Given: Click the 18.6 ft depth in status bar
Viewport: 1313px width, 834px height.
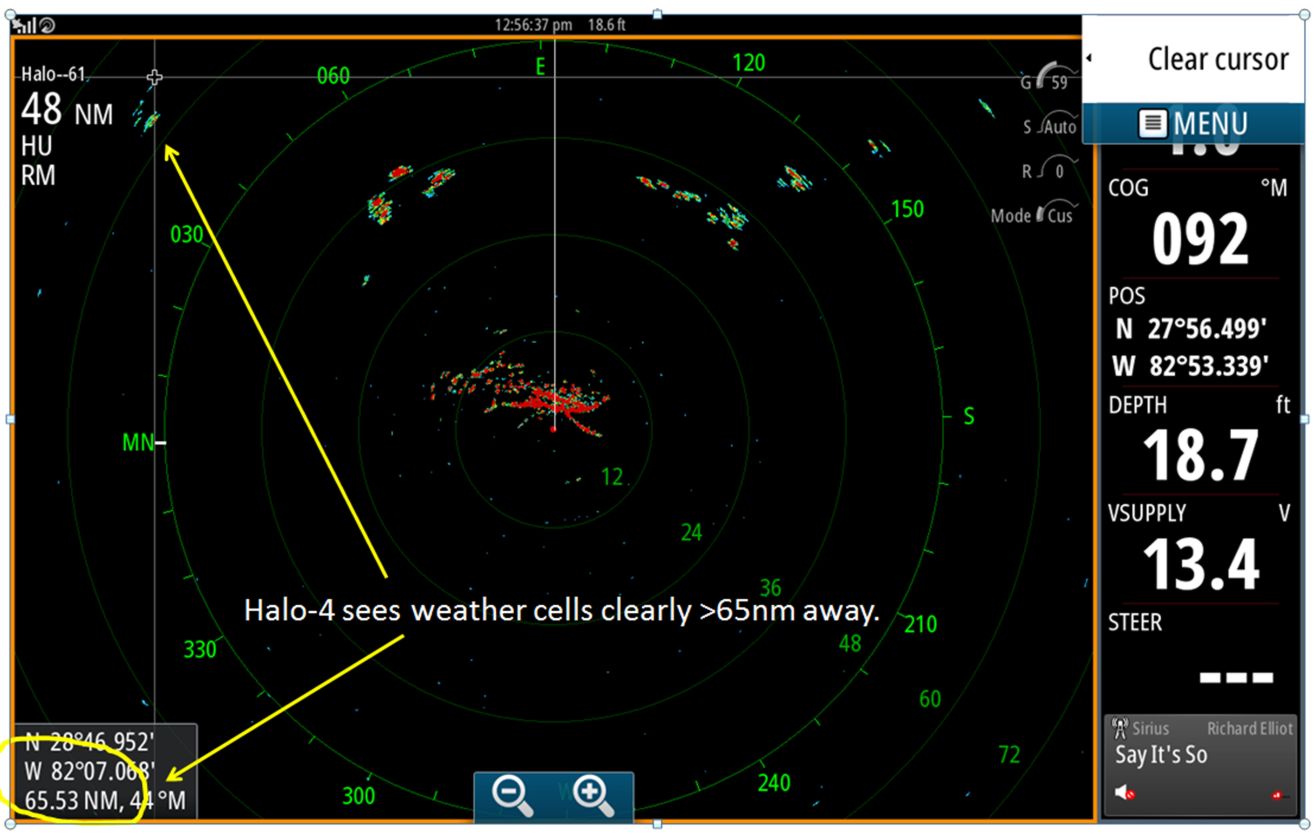Looking at the screenshot, I should pyautogui.click(x=607, y=25).
